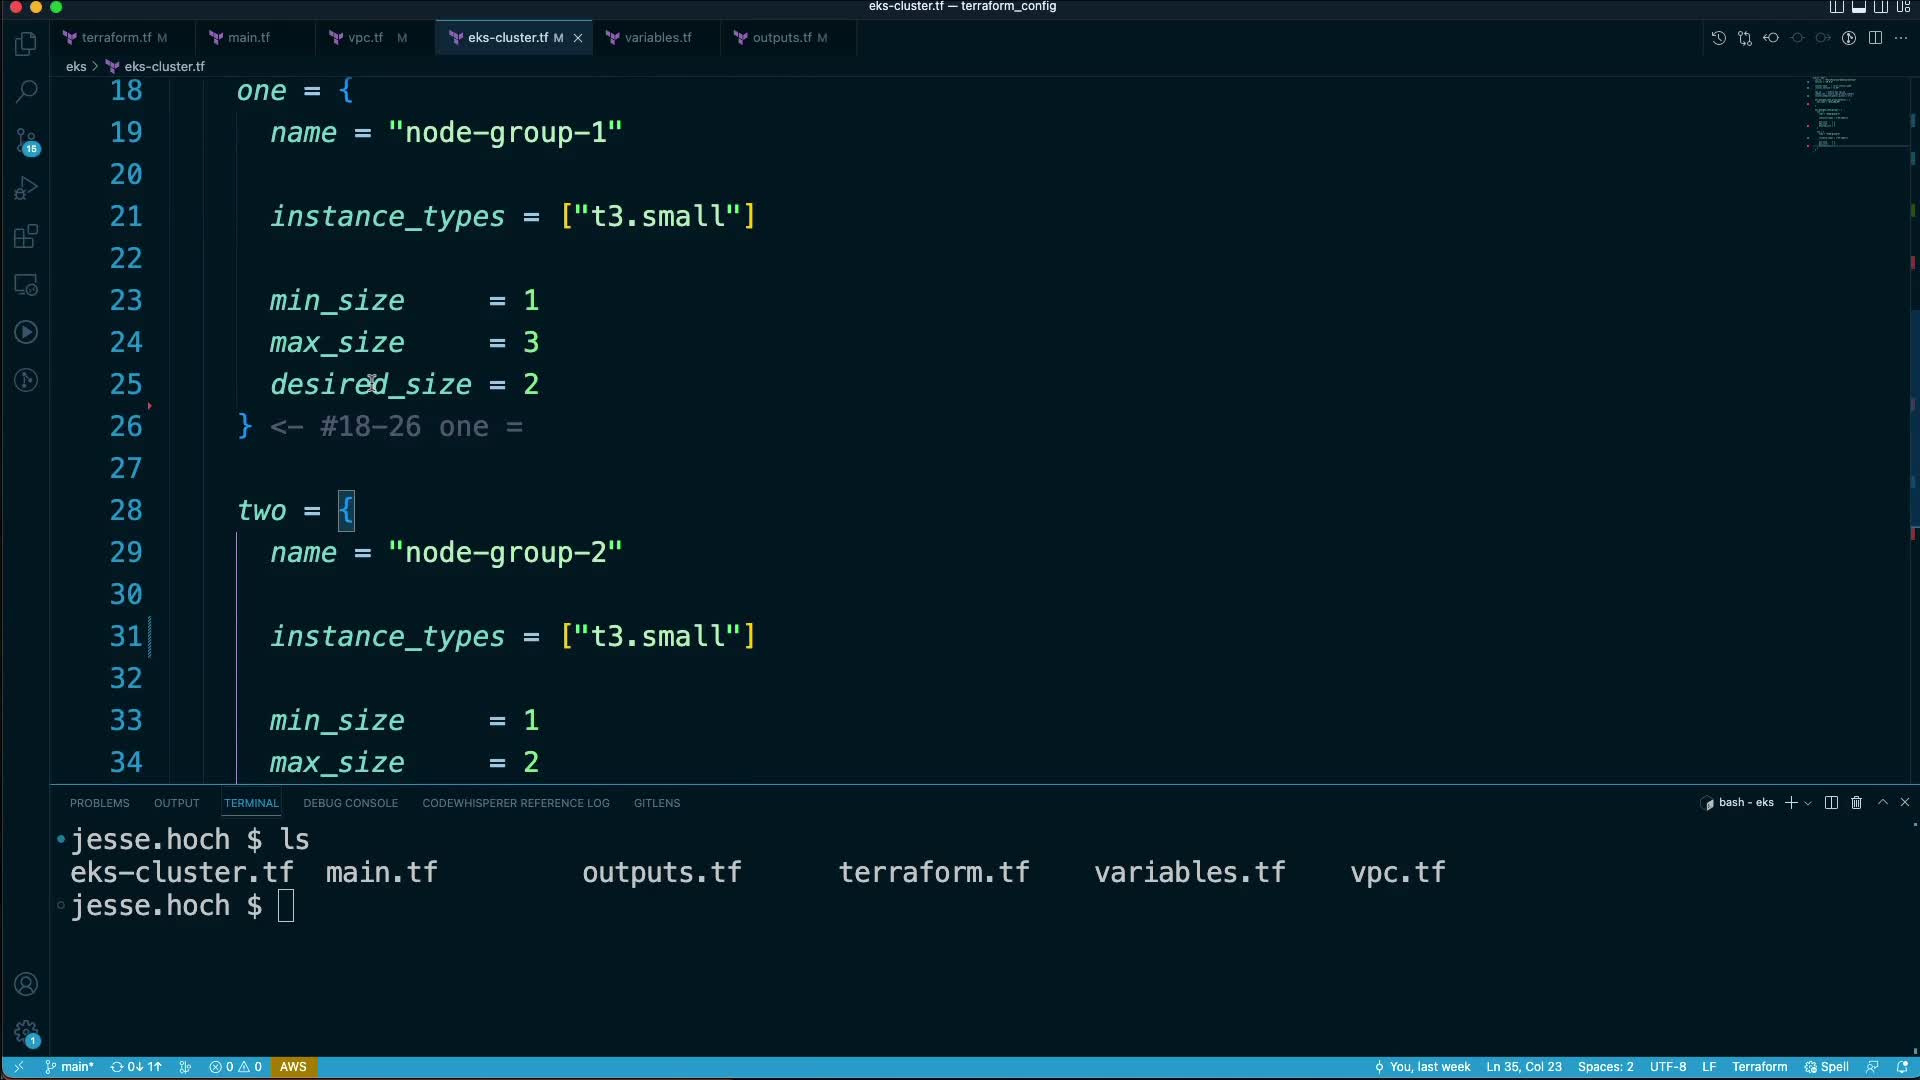Open the Extensions view
This screenshot has height=1080, width=1920.
tap(27, 237)
